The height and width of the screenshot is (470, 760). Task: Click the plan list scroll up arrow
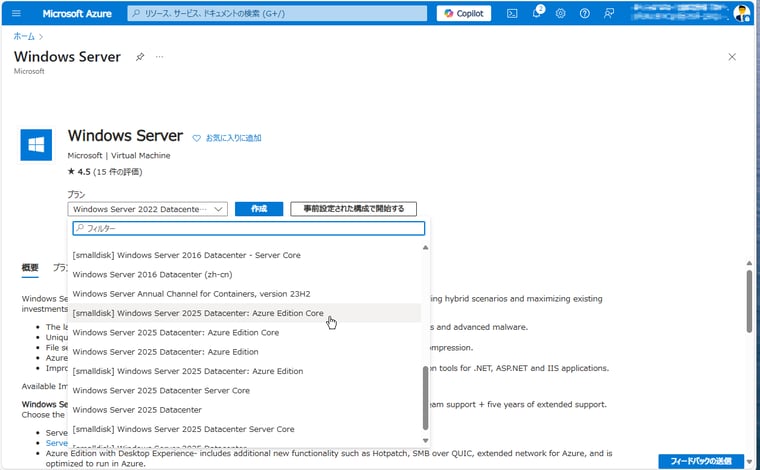[425, 248]
